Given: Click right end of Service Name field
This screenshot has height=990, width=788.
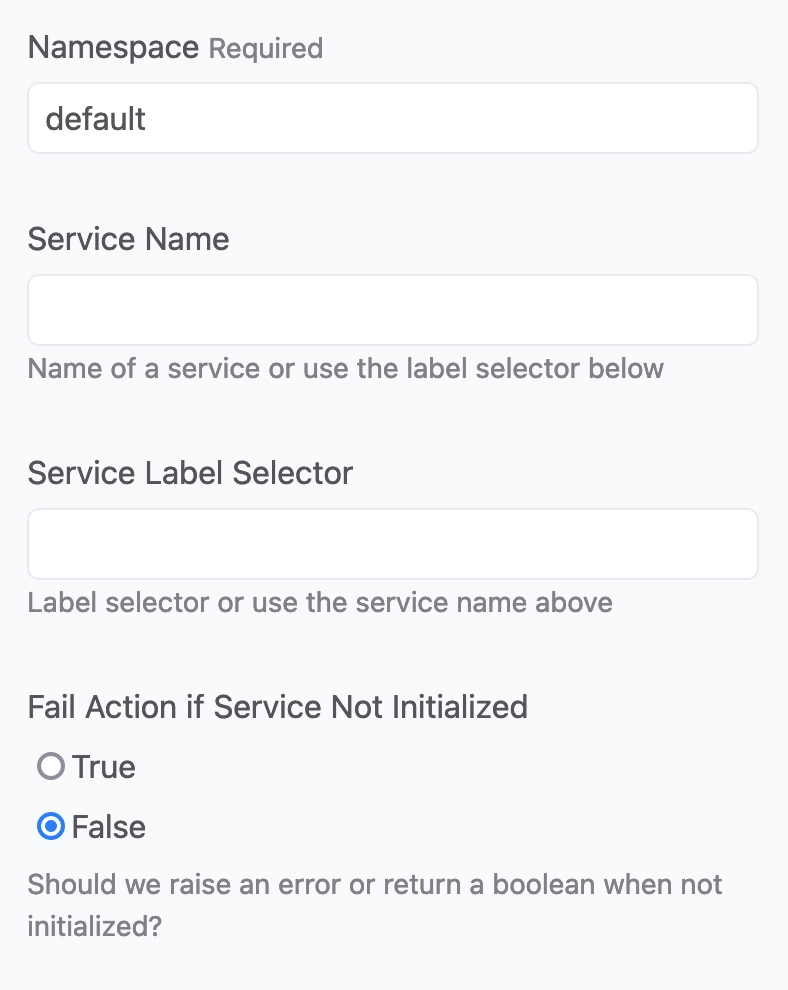Looking at the screenshot, I should pos(695,310).
